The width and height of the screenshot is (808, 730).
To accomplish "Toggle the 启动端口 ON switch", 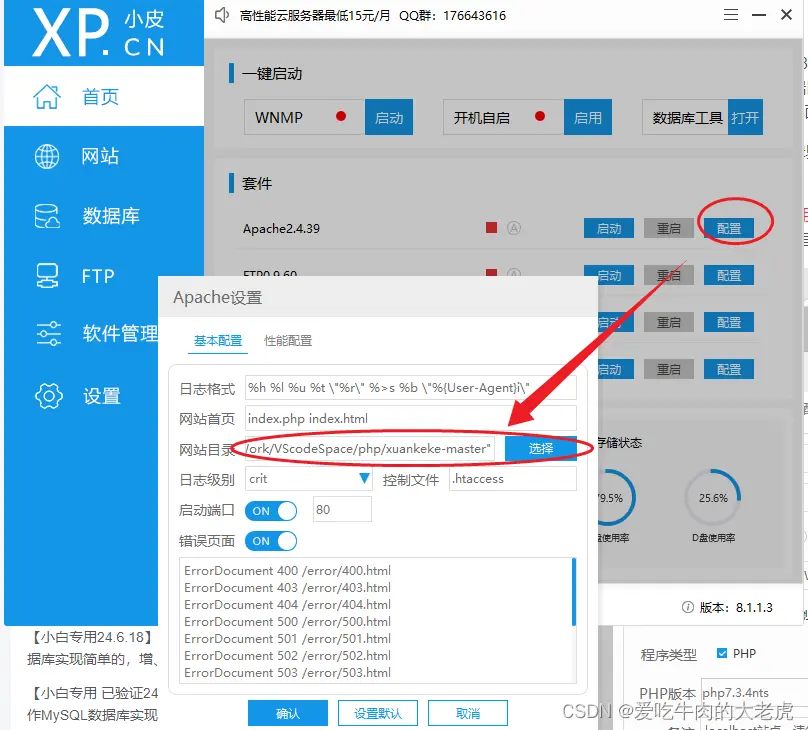I will tap(271, 511).
